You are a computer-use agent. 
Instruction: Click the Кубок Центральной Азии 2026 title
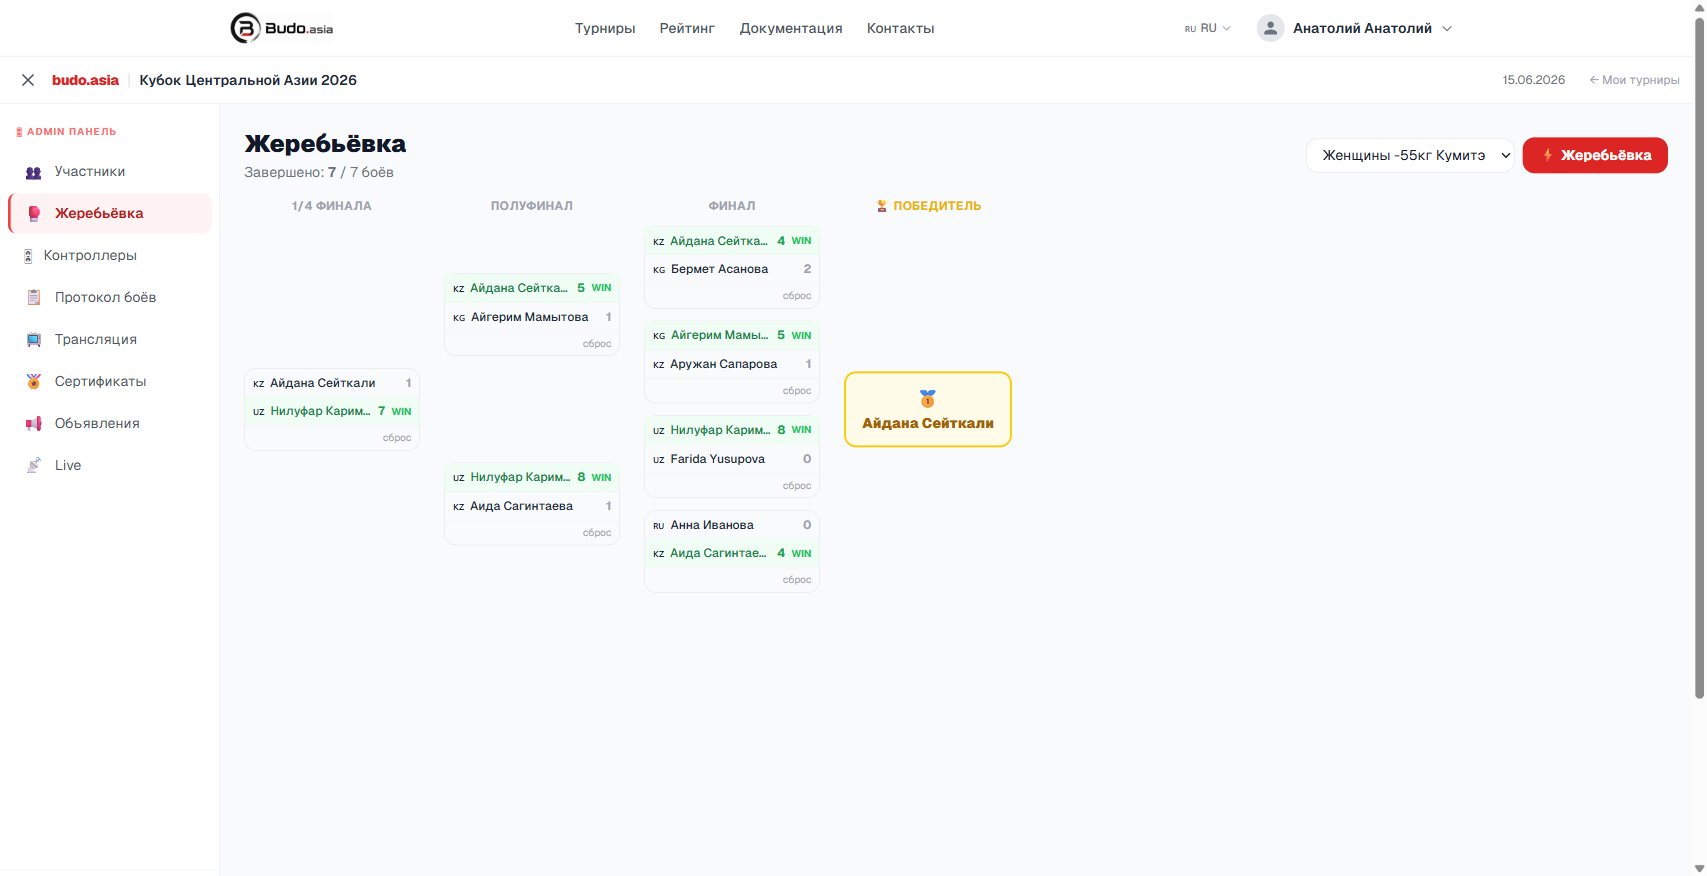point(248,80)
